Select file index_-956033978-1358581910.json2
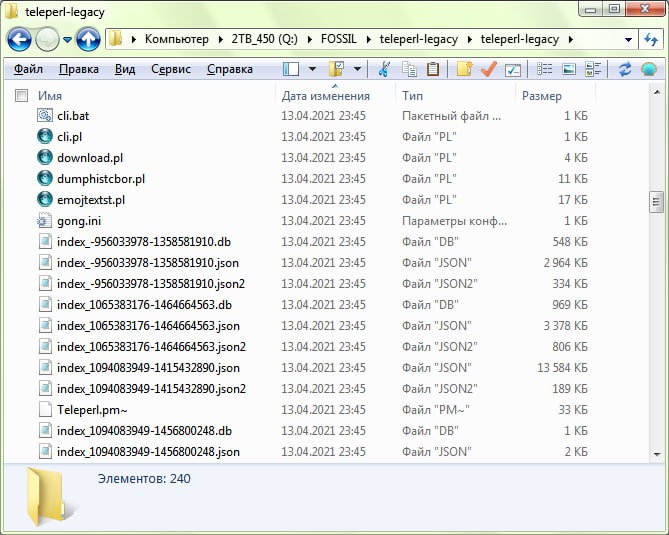This screenshot has width=669, height=535. tap(151, 283)
